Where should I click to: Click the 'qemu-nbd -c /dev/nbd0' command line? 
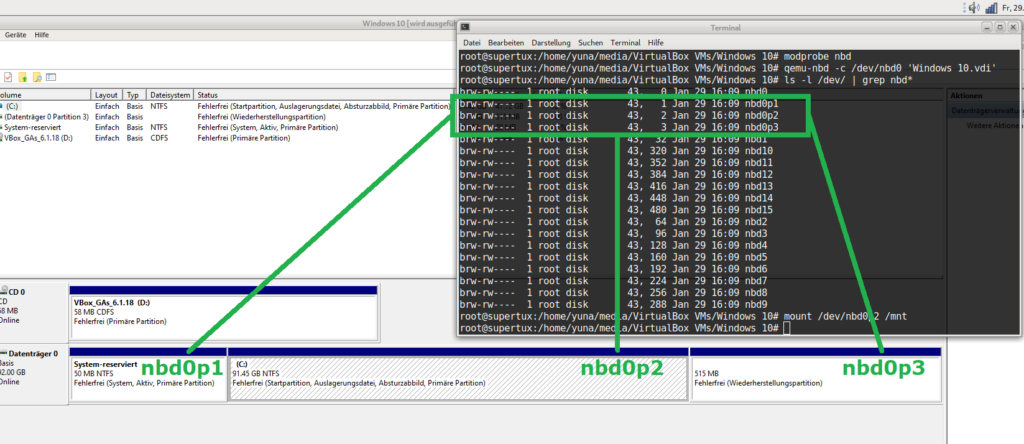(x=728, y=68)
